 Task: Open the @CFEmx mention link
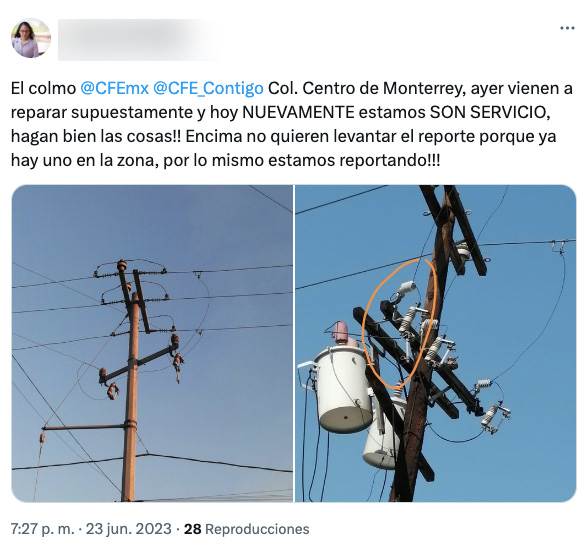(115, 89)
